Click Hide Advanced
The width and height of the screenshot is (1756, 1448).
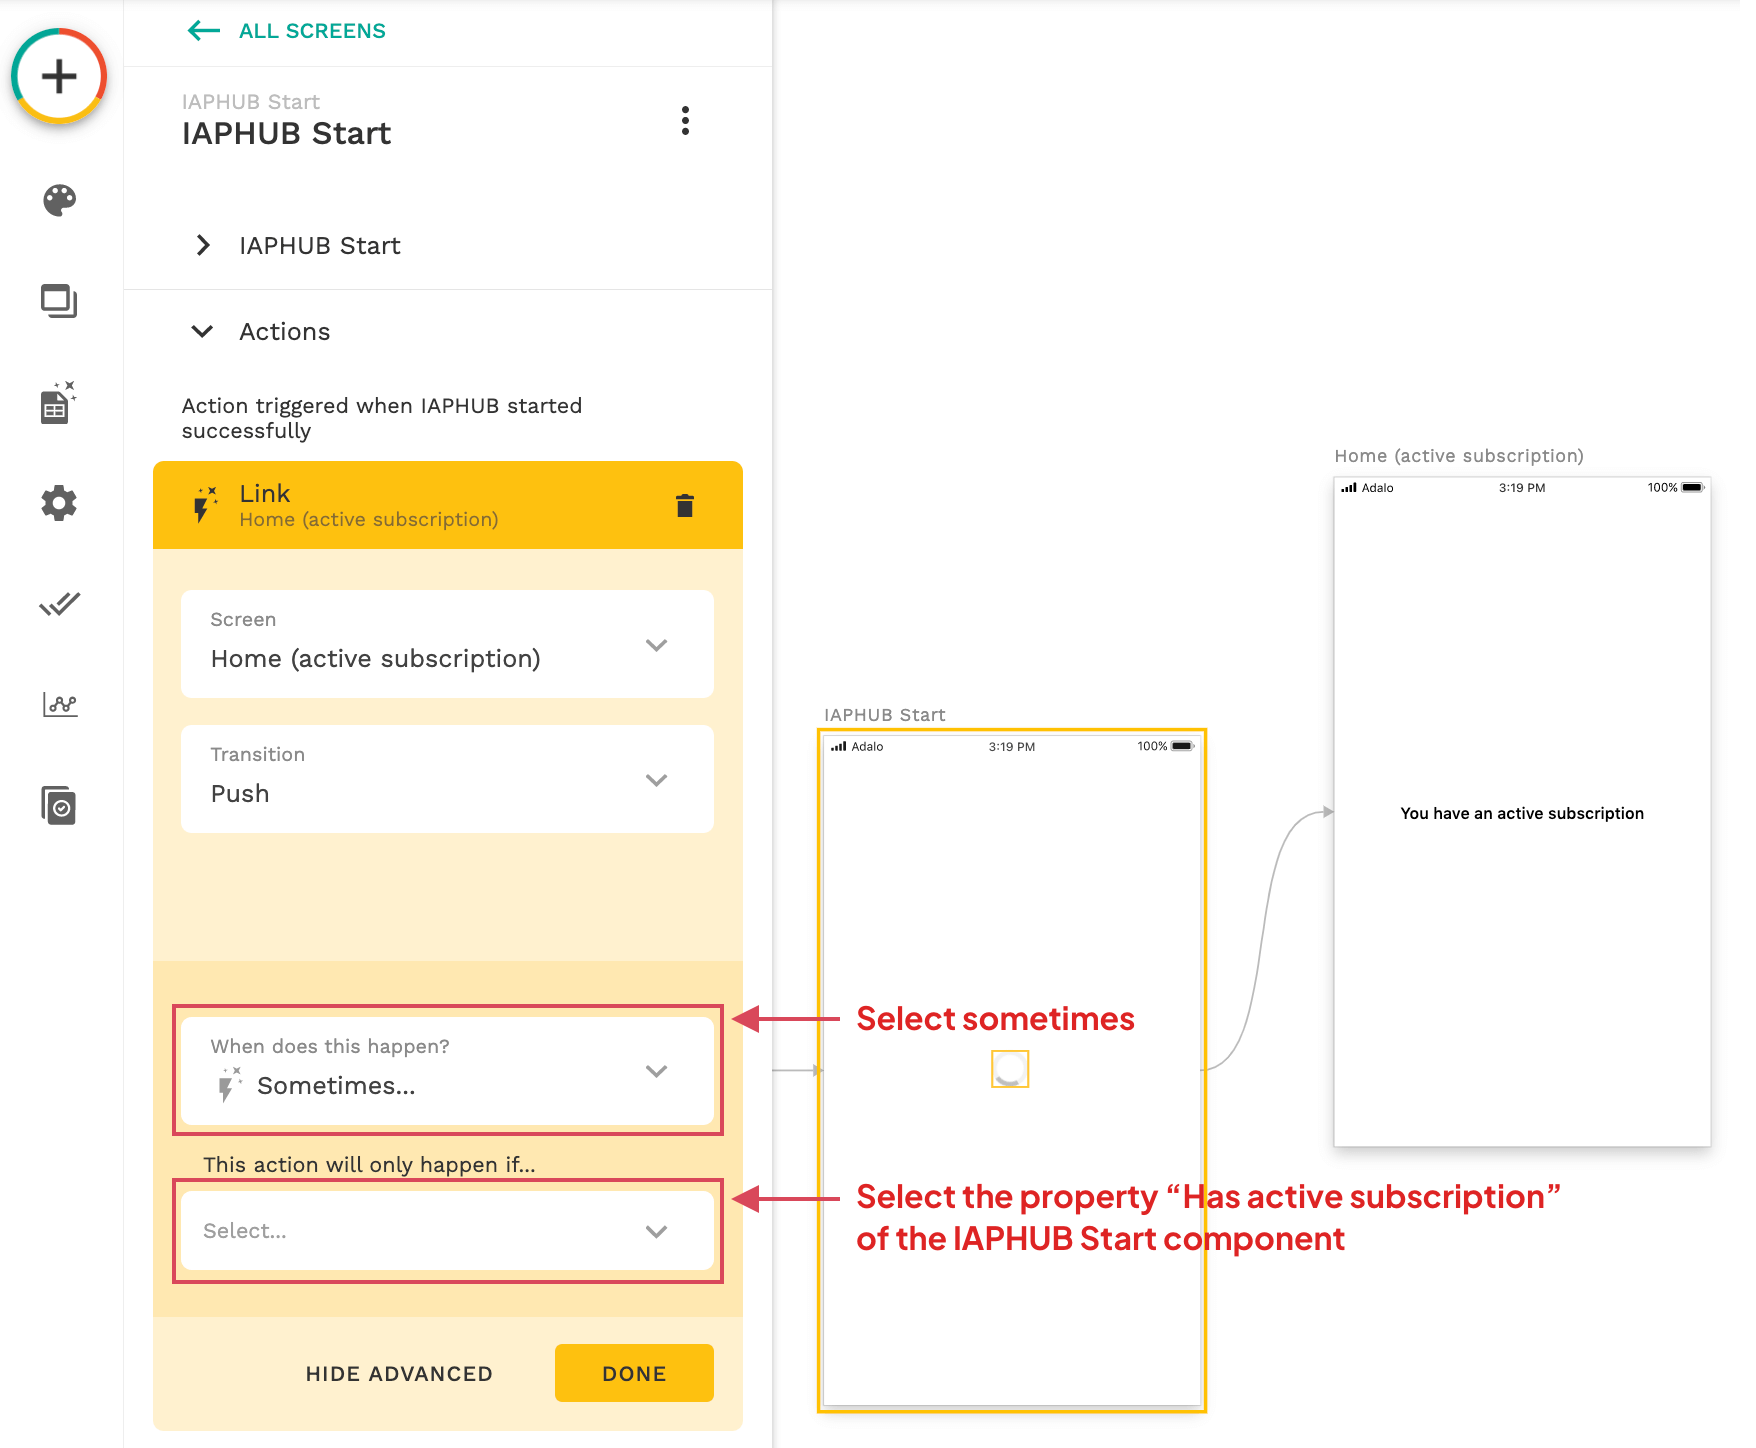399,1374
